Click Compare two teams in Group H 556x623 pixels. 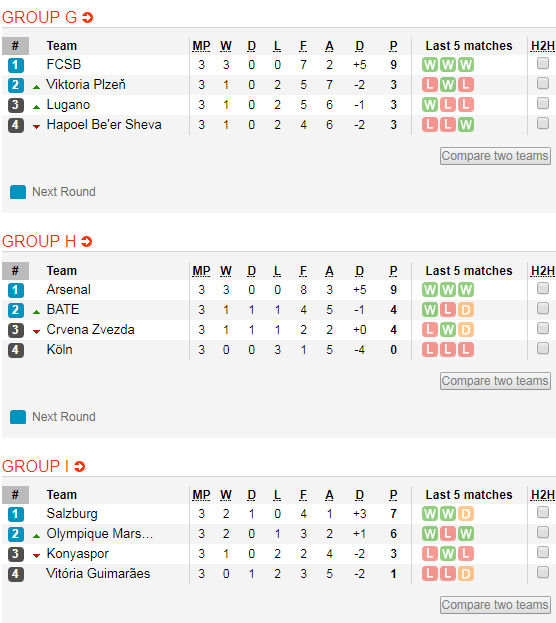click(x=495, y=381)
